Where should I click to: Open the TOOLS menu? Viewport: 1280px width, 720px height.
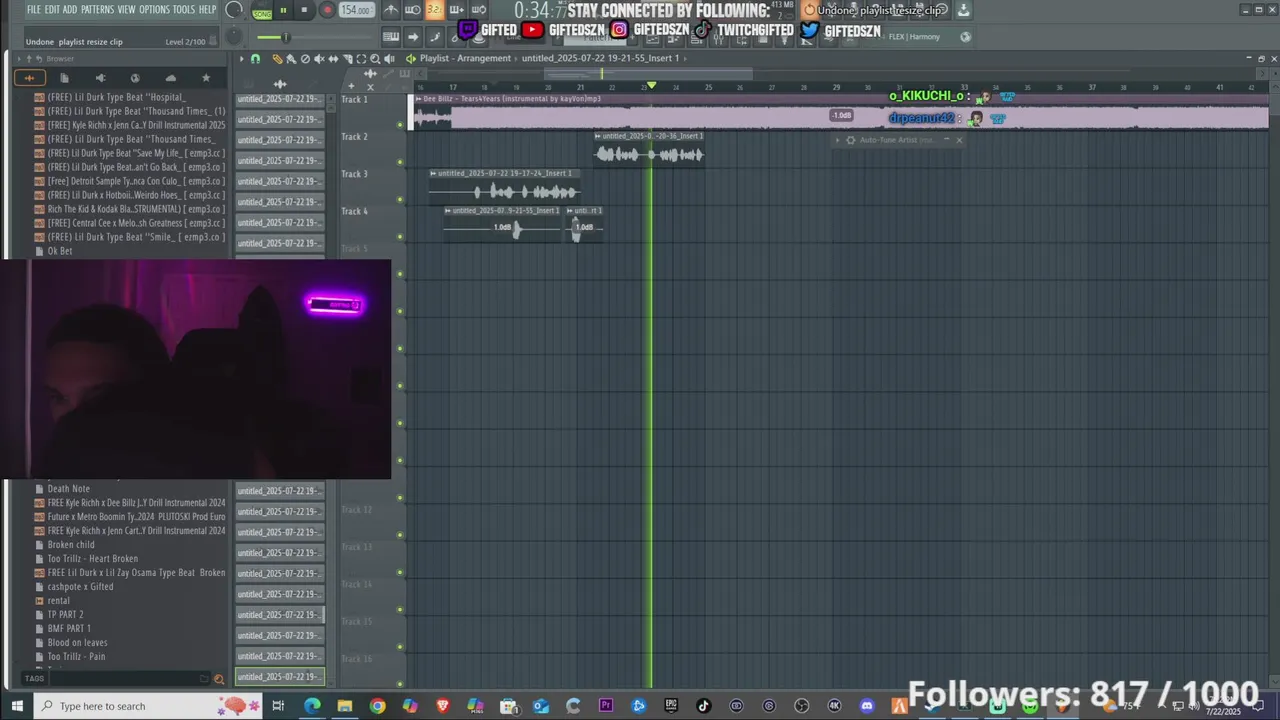184,9
